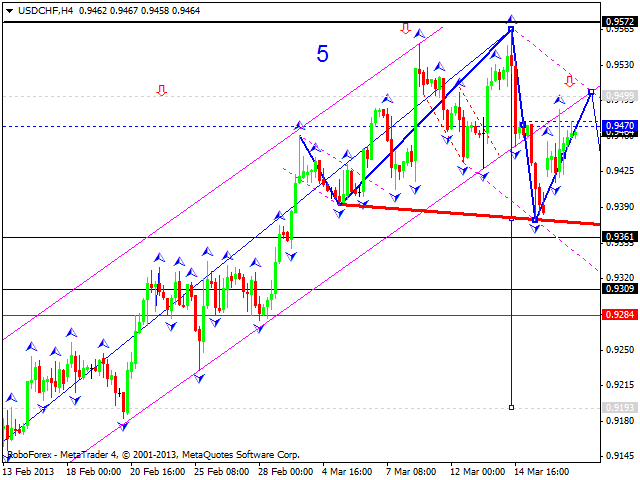Click the red down arrow below the 0.9572 line
Screen dimensions: 640x480
(406, 29)
